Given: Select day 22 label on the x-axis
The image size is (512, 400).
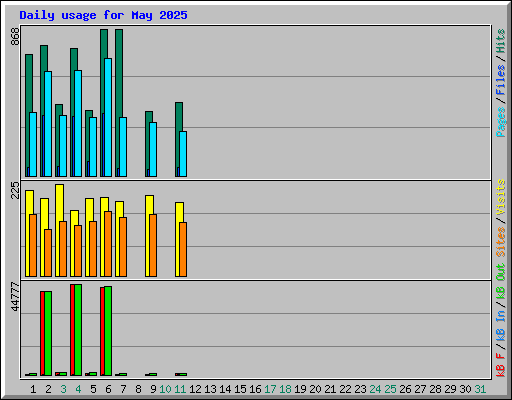Looking at the screenshot, I should (x=345, y=389).
